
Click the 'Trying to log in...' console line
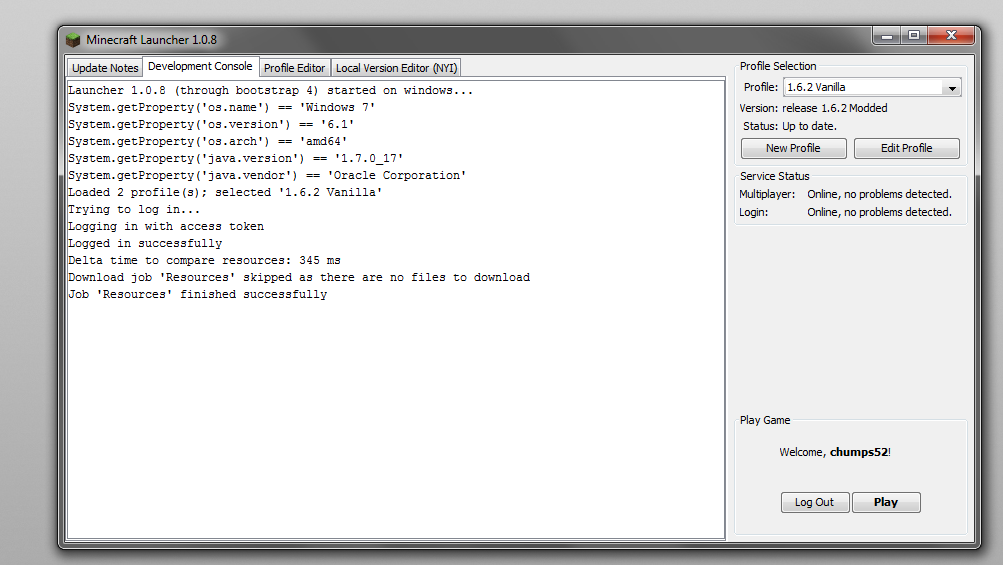(x=134, y=209)
